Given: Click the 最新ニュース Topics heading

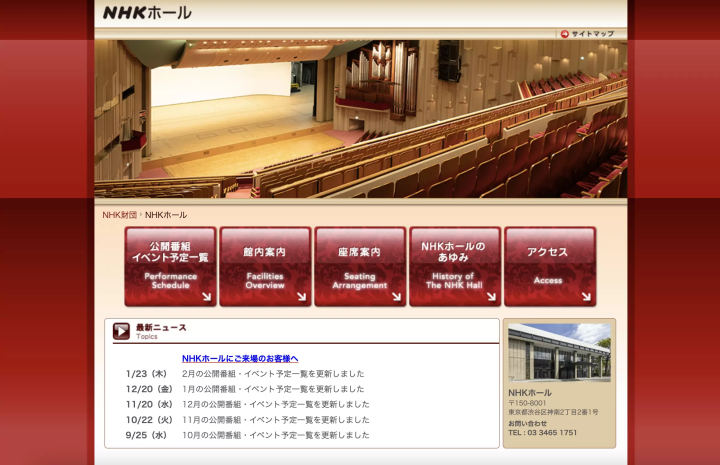Looking at the screenshot, I should point(161,331).
